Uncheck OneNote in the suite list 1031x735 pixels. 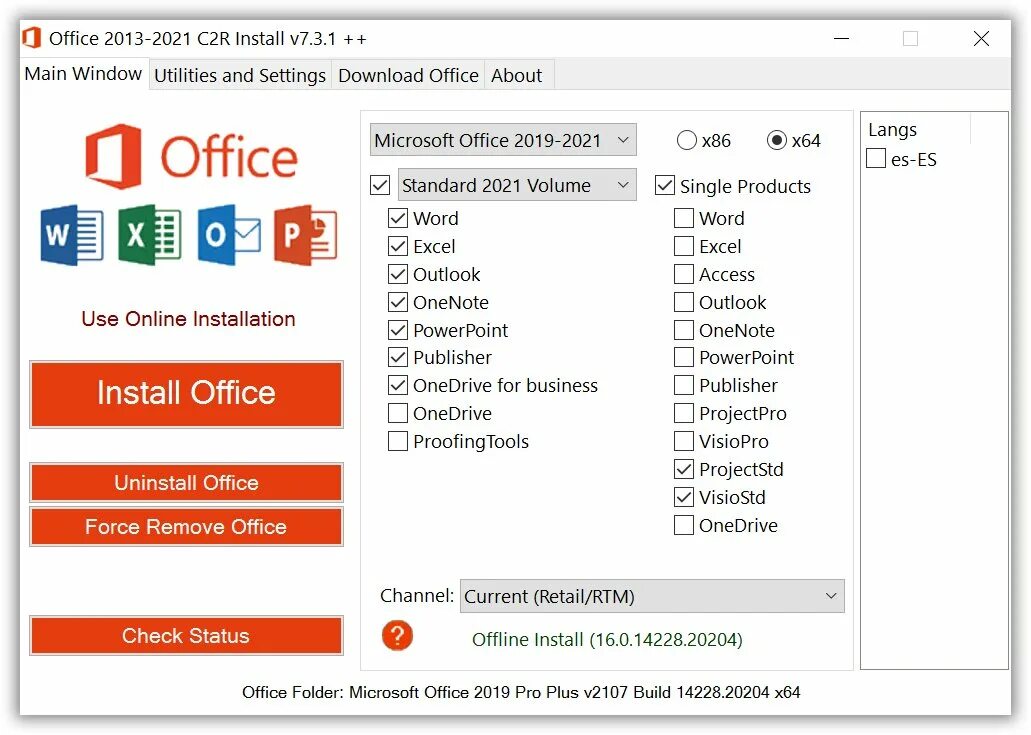coord(398,302)
